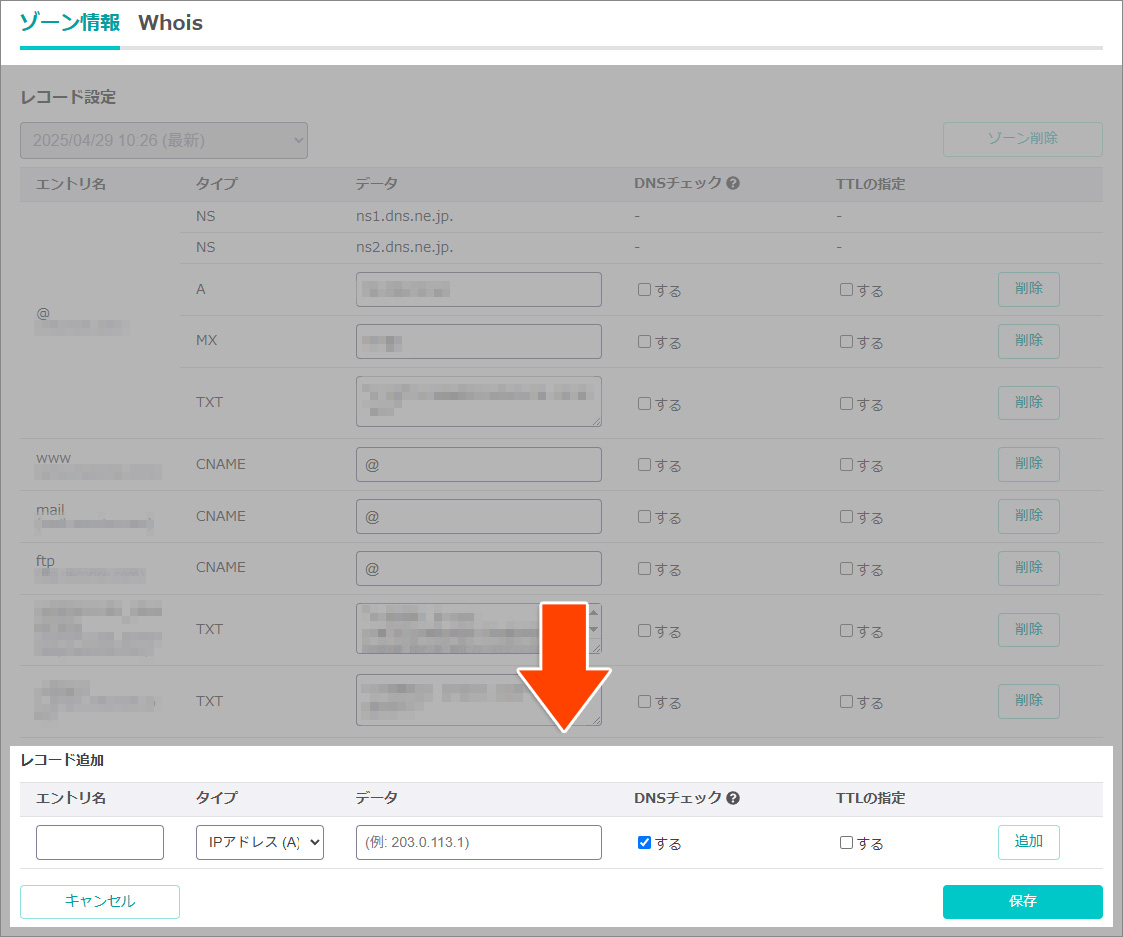Select the ns2.dns.ne.jp. text
Screen dimensions: 1123x937
(x=405, y=247)
